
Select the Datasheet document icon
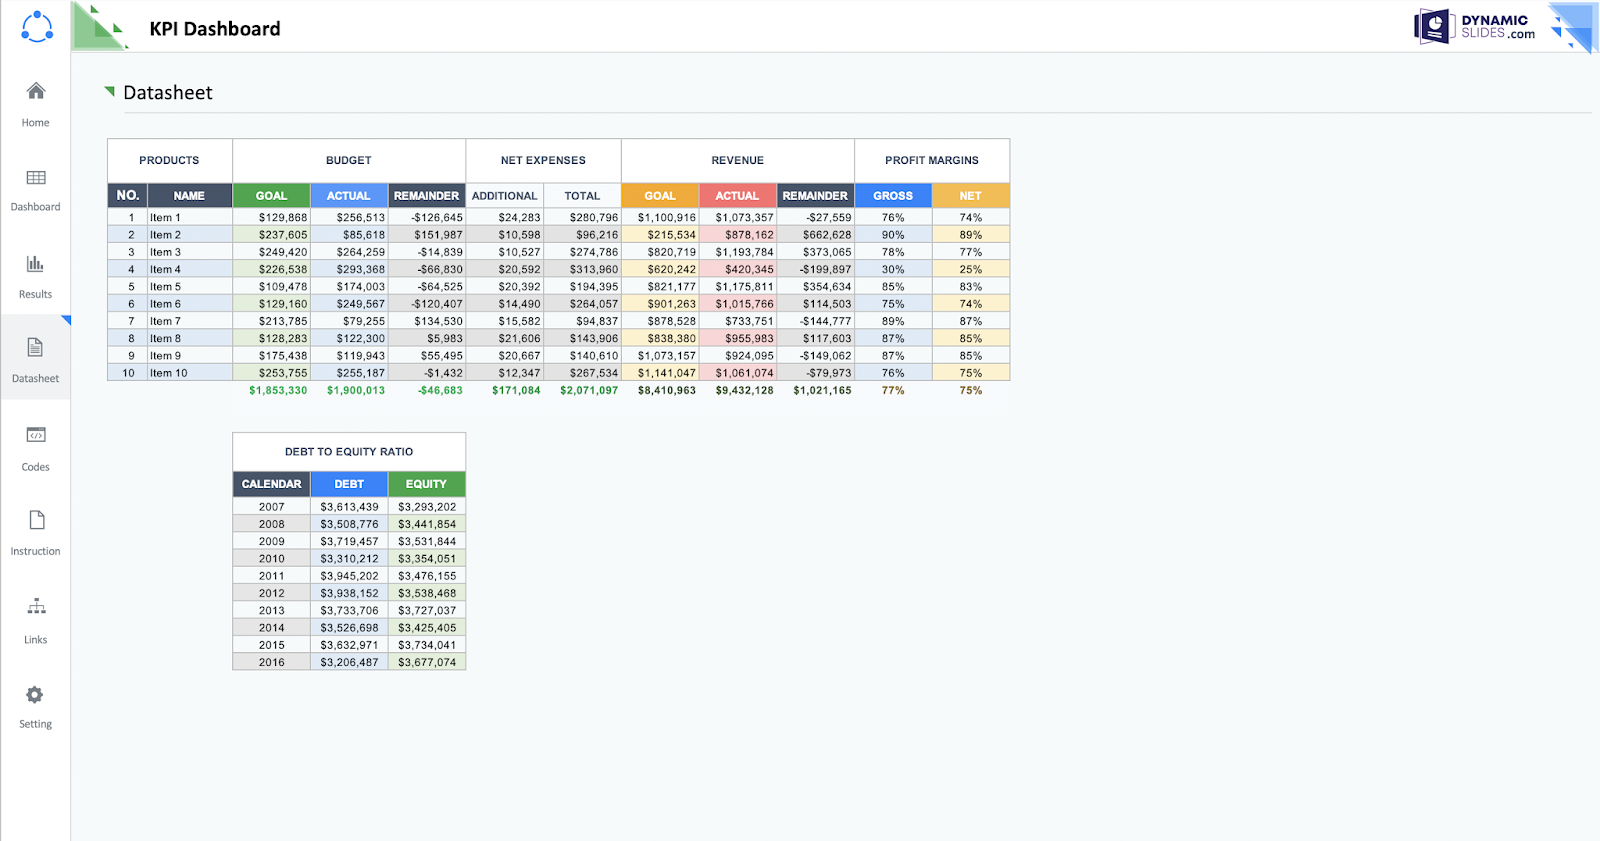(x=35, y=347)
